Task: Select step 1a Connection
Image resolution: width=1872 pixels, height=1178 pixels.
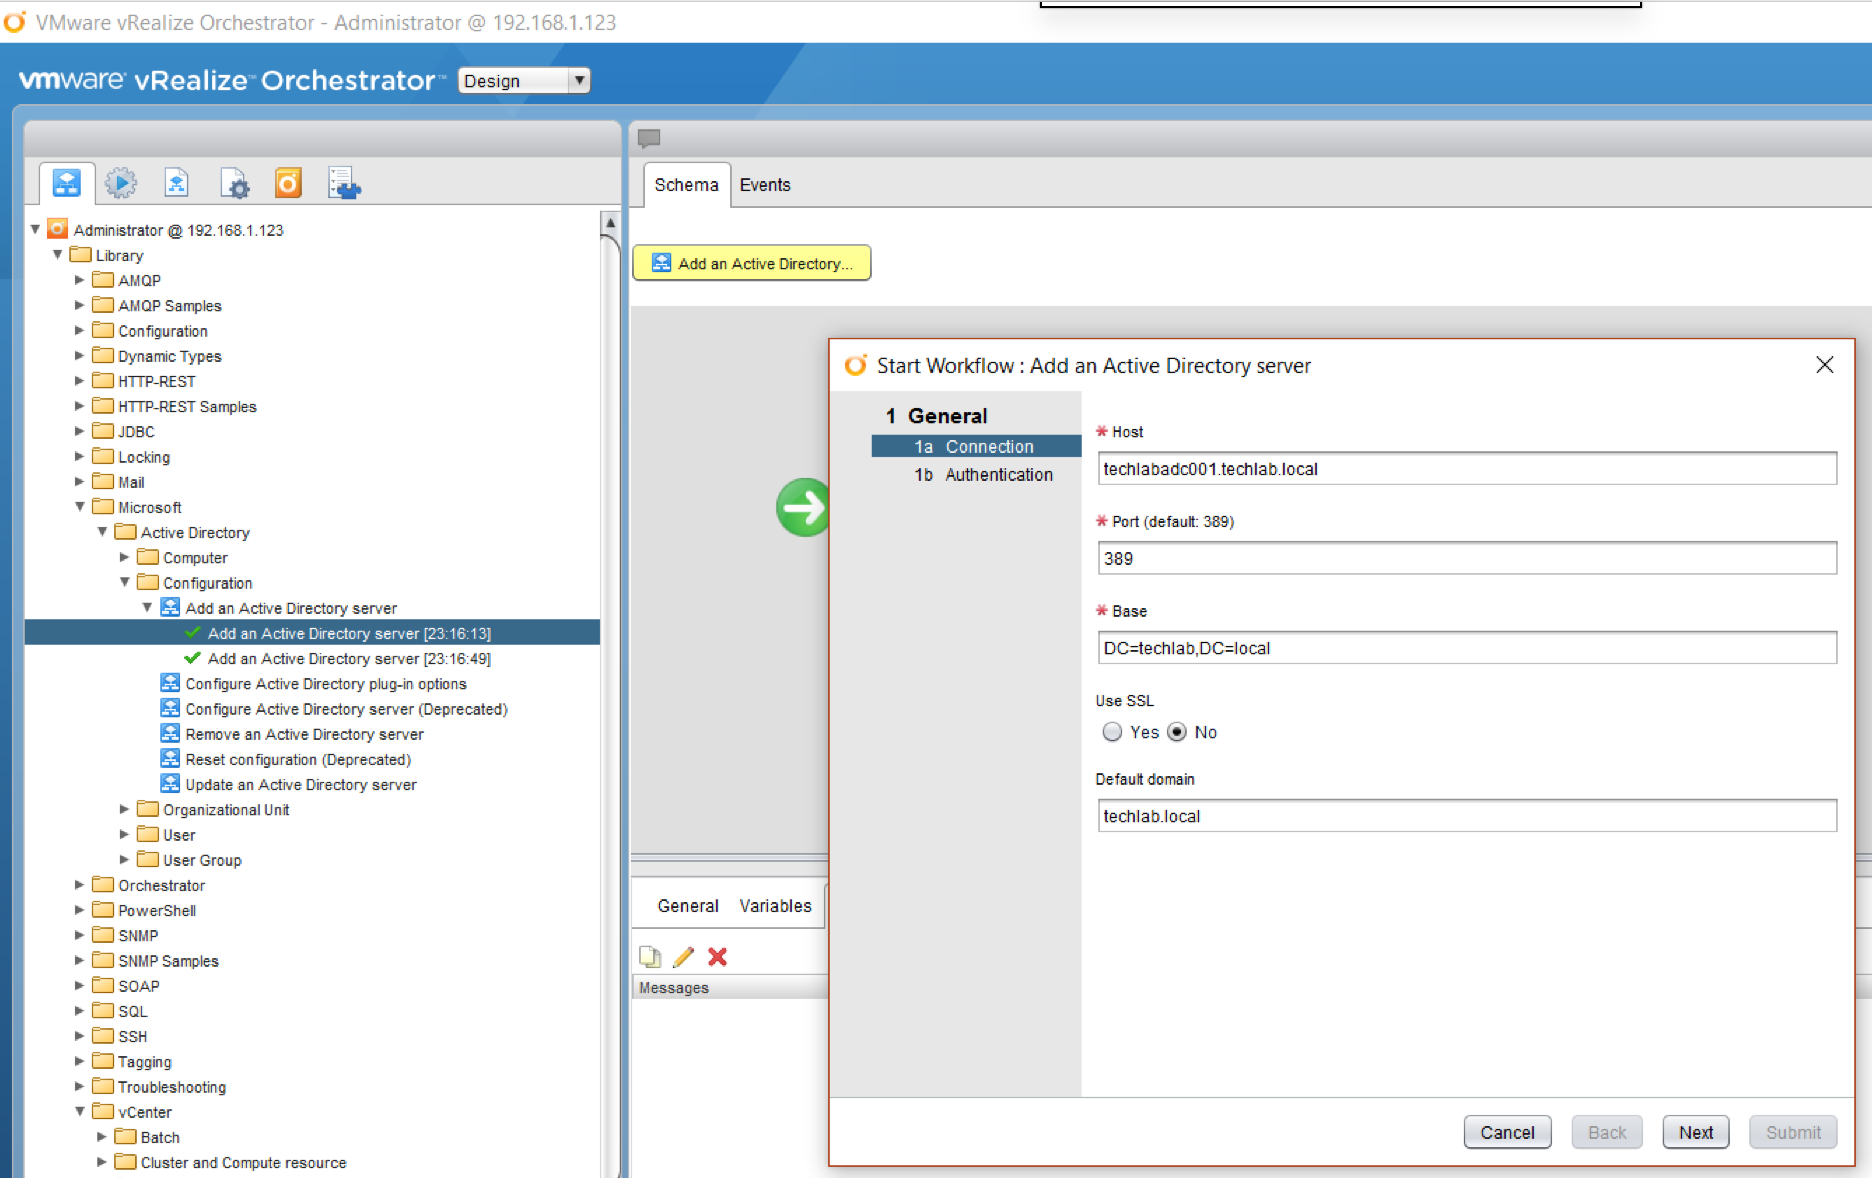Action: pyautogui.click(x=976, y=447)
